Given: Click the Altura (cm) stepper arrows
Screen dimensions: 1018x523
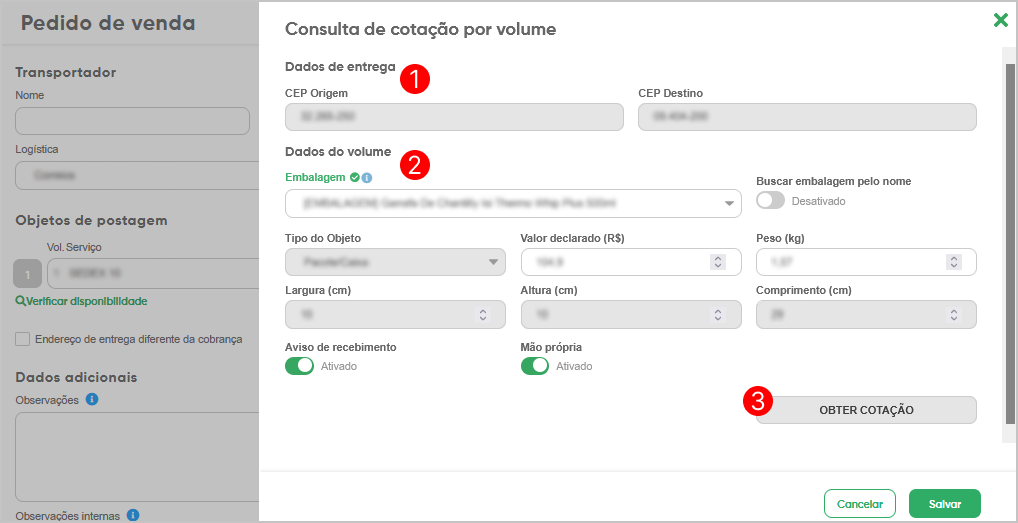Looking at the screenshot, I should 718,314.
